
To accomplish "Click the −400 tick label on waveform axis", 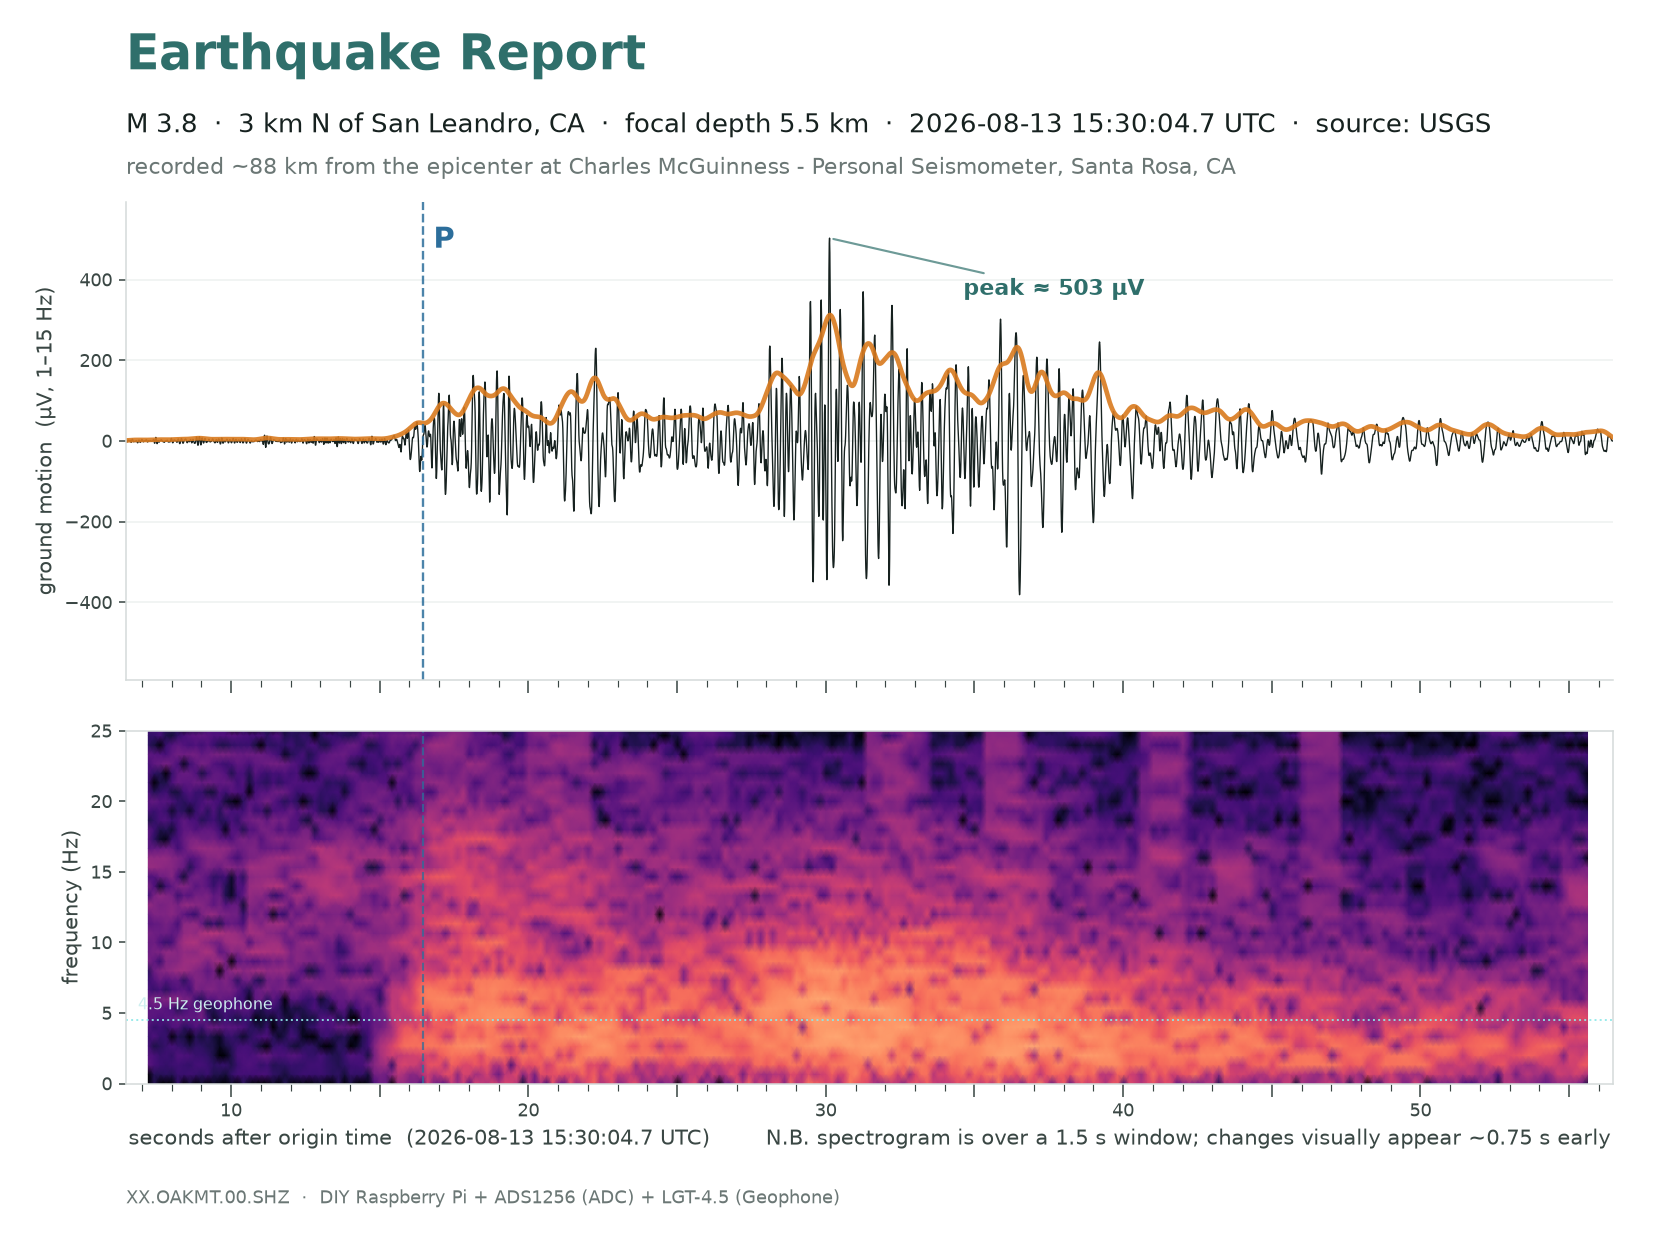I will click(90, 602).
